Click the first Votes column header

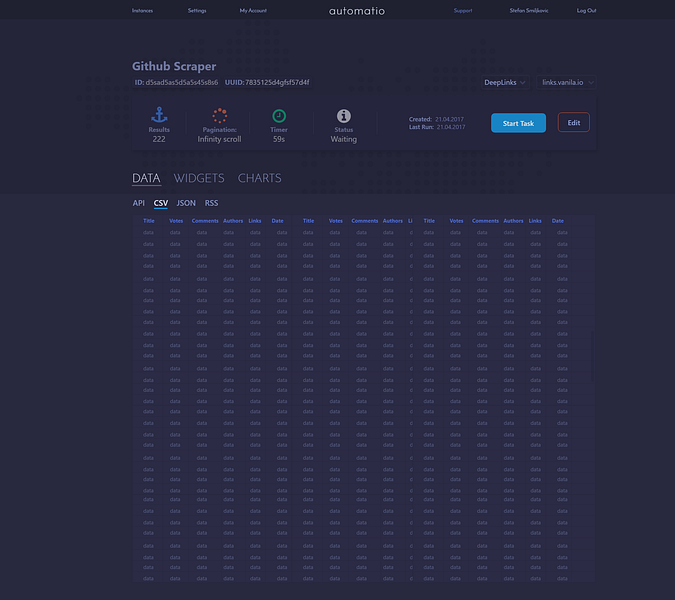(x=176, y=221)
